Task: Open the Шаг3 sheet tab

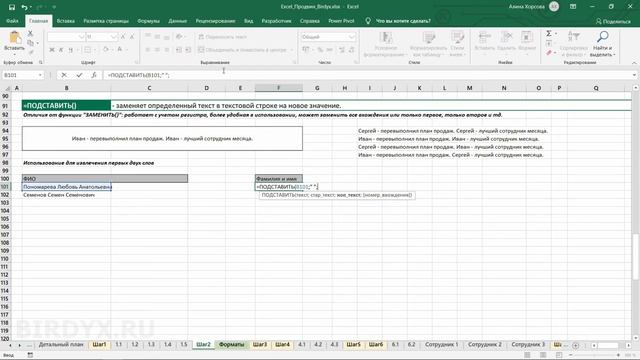Action: pyautogui.click(x=260, y=344)
